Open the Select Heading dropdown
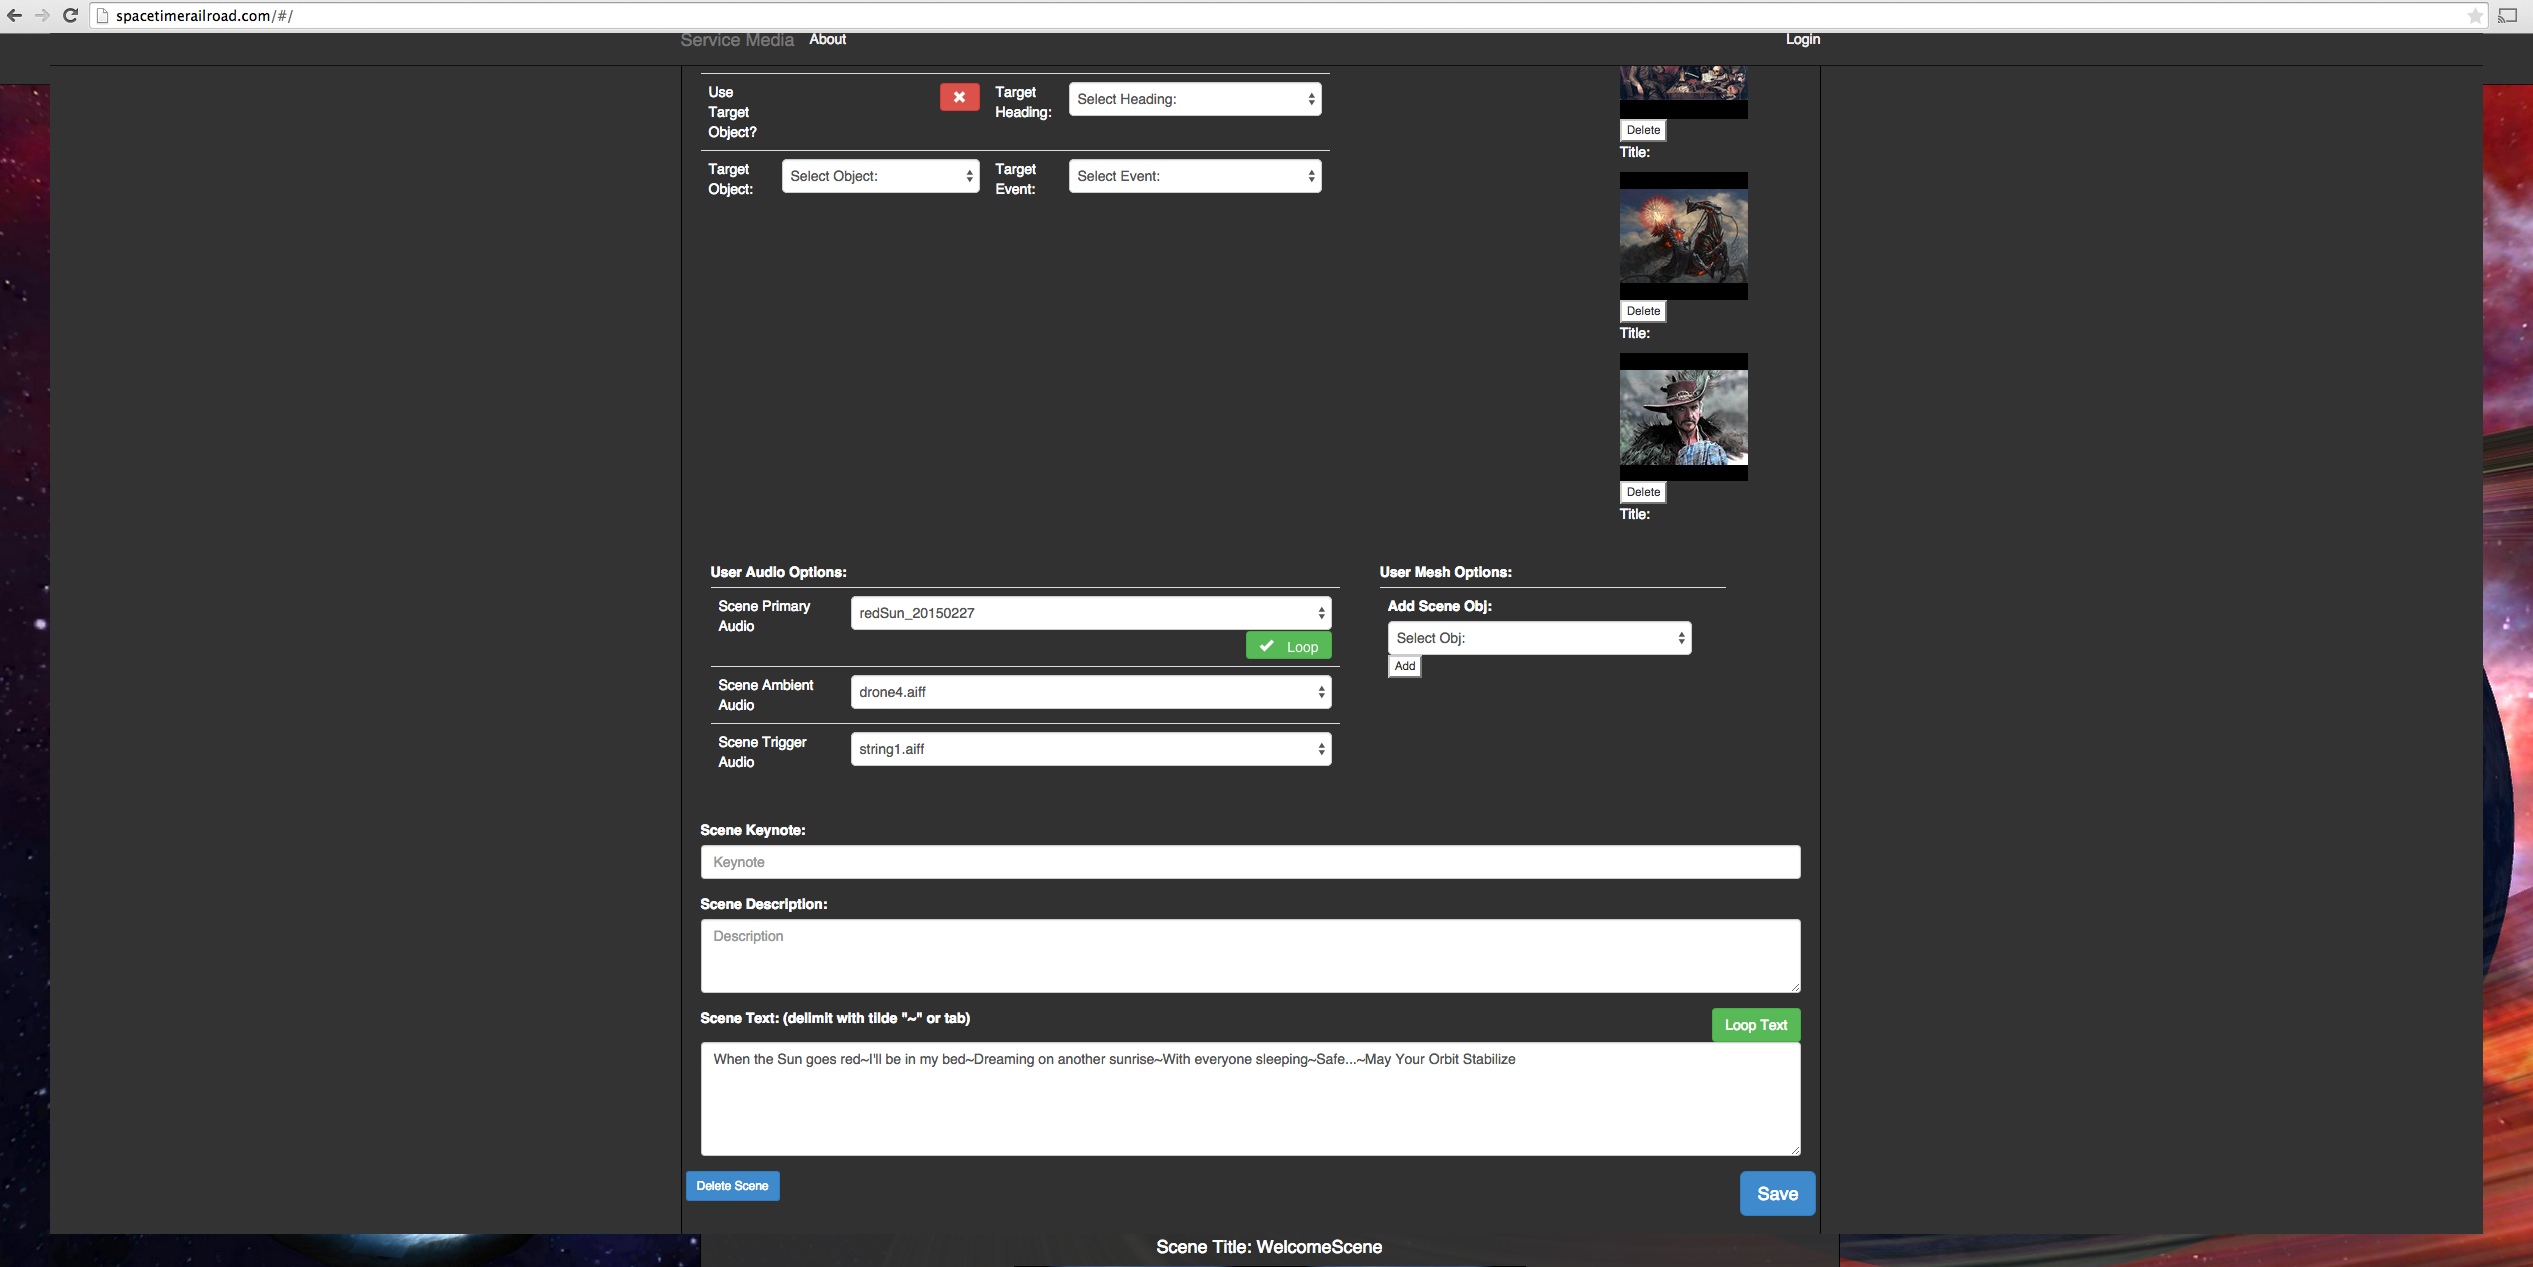Image resolution: width=2533 pixels, height=1267 pixels. (x=1194, y=99)
